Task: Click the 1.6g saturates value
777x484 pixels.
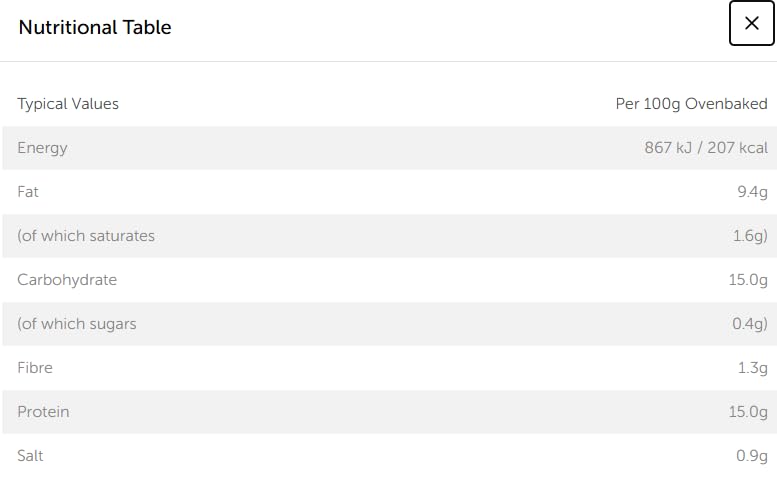Action: (x=750, y=236)
